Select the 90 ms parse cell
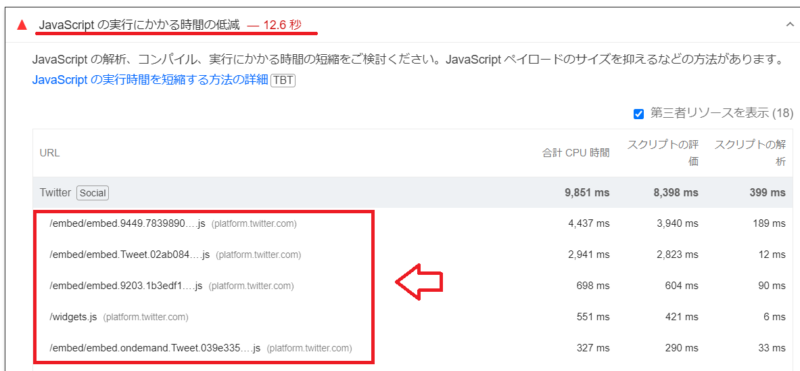The height and width of the screenshot is (371, 800). click(x=772, y=286)
